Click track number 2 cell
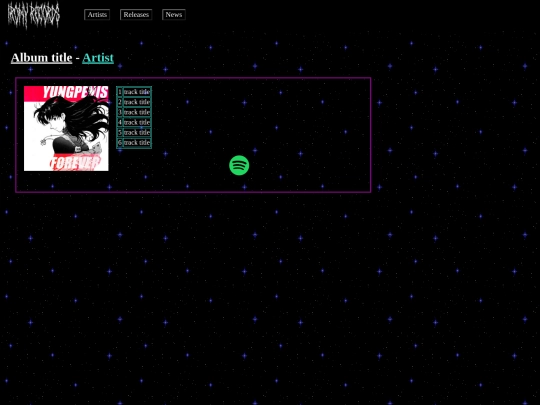Screen dimensions: 540x405 pos(120,102)
